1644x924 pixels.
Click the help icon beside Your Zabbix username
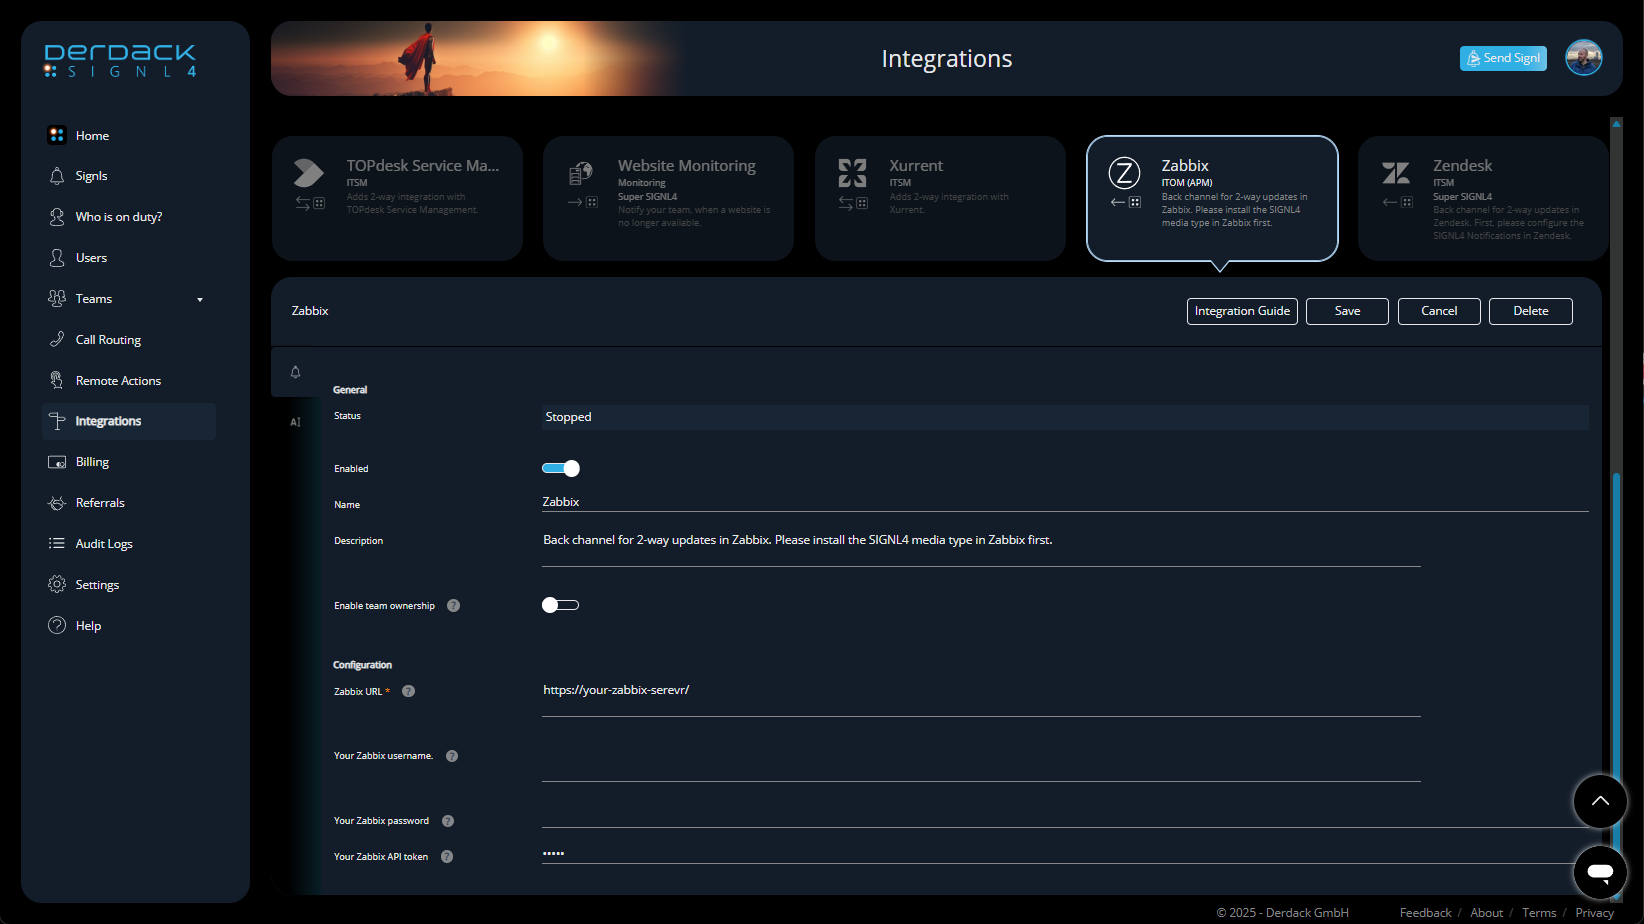point(452,756)
